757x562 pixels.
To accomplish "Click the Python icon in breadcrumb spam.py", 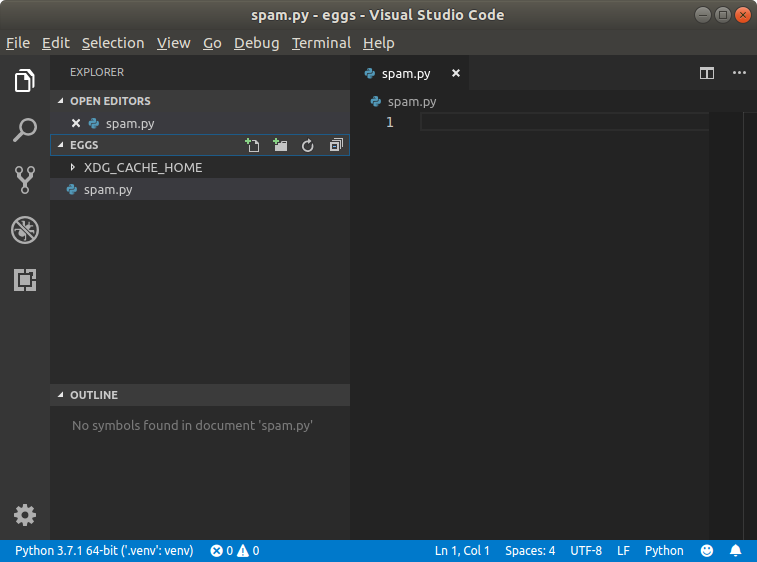I will (376, 101).
